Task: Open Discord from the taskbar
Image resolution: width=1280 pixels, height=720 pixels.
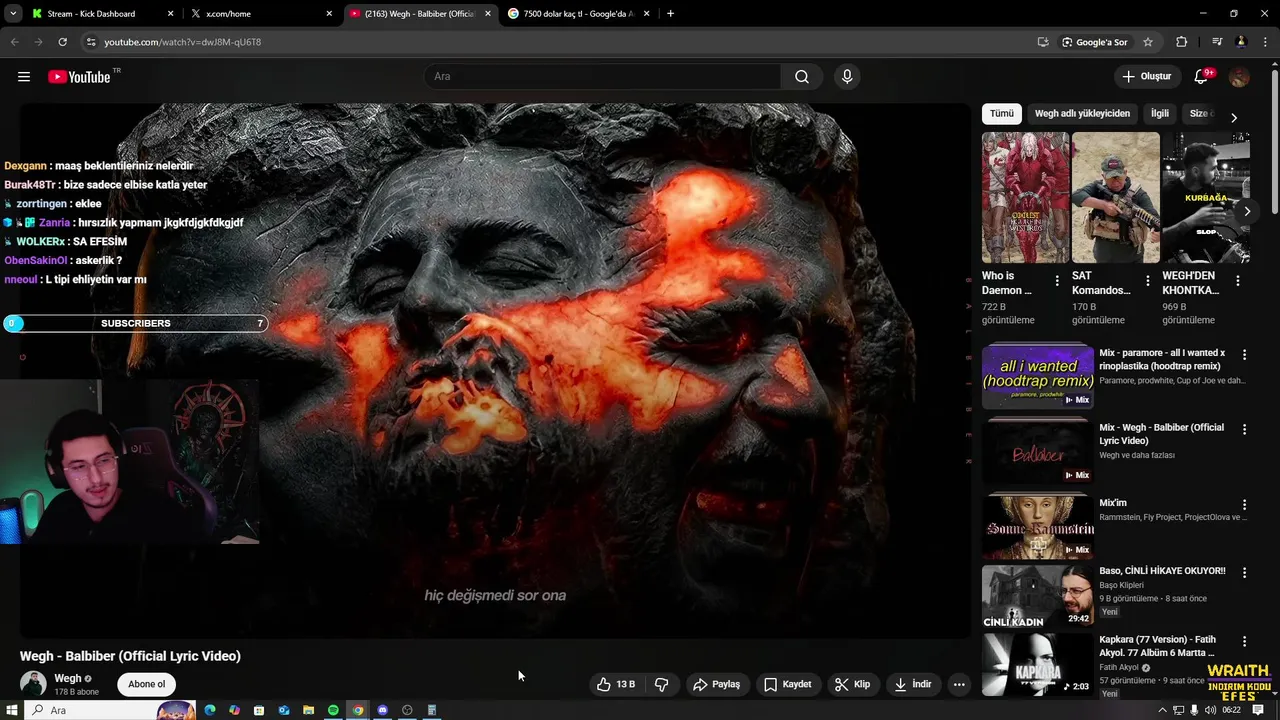Action: [x=382, y=710]
